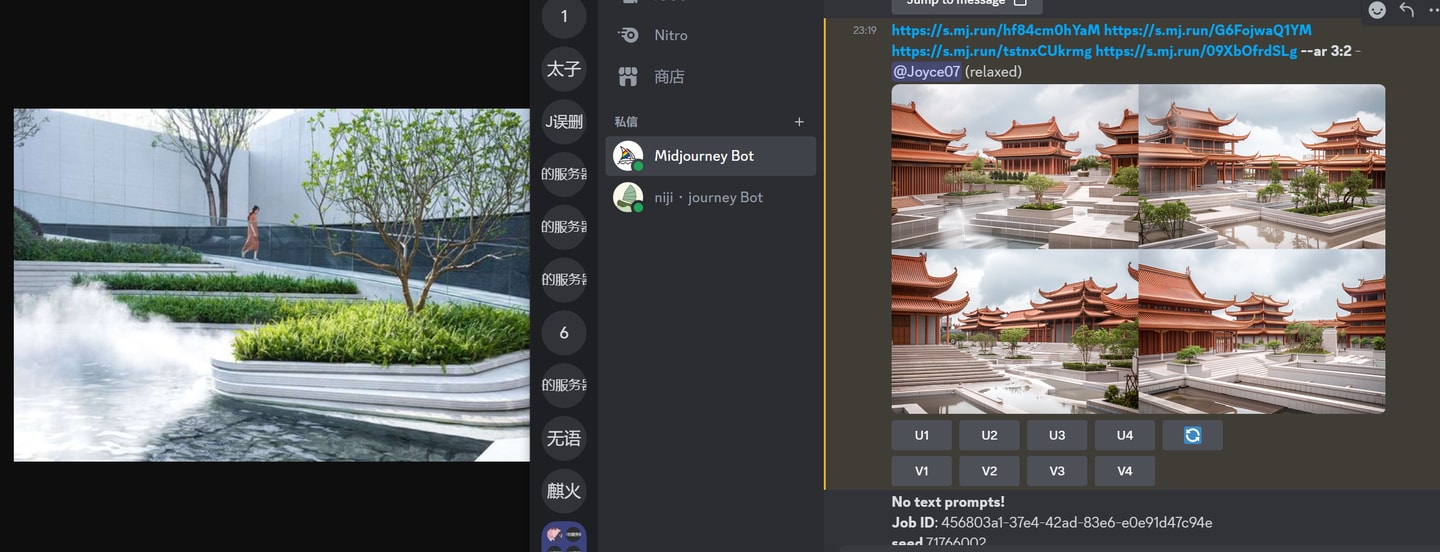Create variations of image two with V2
Image resolution: width=1440 pixels, height=552 pixels.
pyautogui.click(x=989, y=471)
